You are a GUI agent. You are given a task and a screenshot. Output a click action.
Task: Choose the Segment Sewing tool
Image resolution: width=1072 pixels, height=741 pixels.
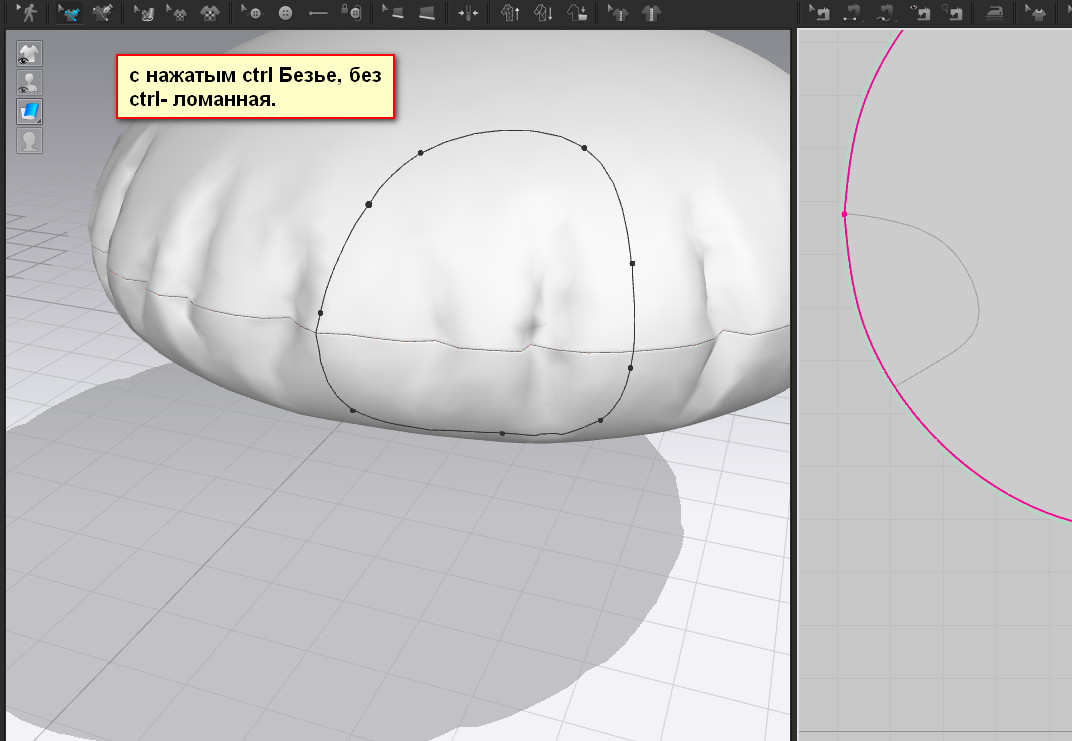pos(853,13)
